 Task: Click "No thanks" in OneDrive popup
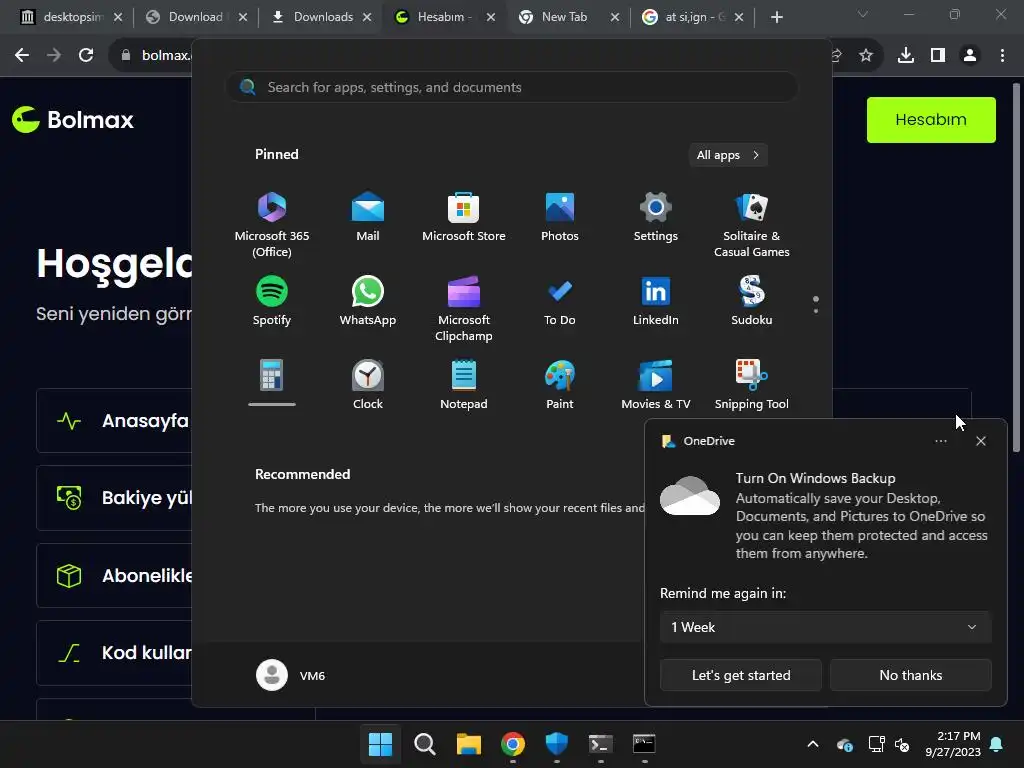tap(910, 675)
